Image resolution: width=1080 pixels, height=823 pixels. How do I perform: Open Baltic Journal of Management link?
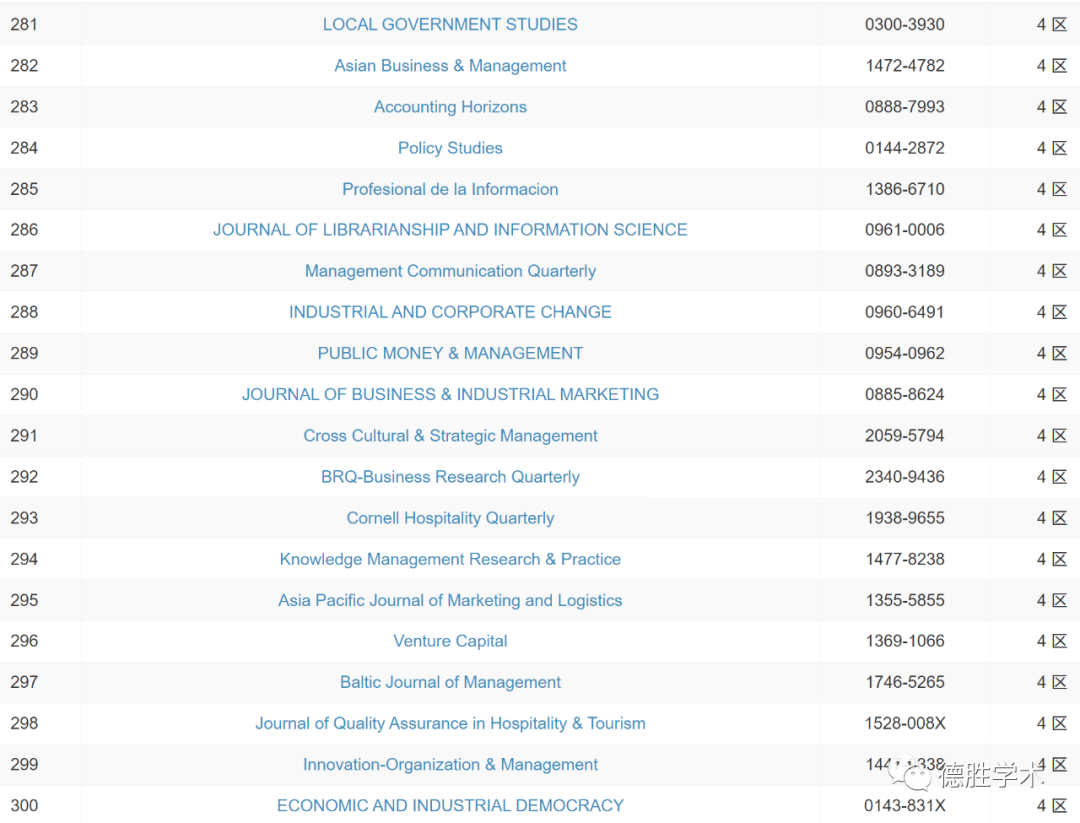pyautogui.click(x=450, y=683)
